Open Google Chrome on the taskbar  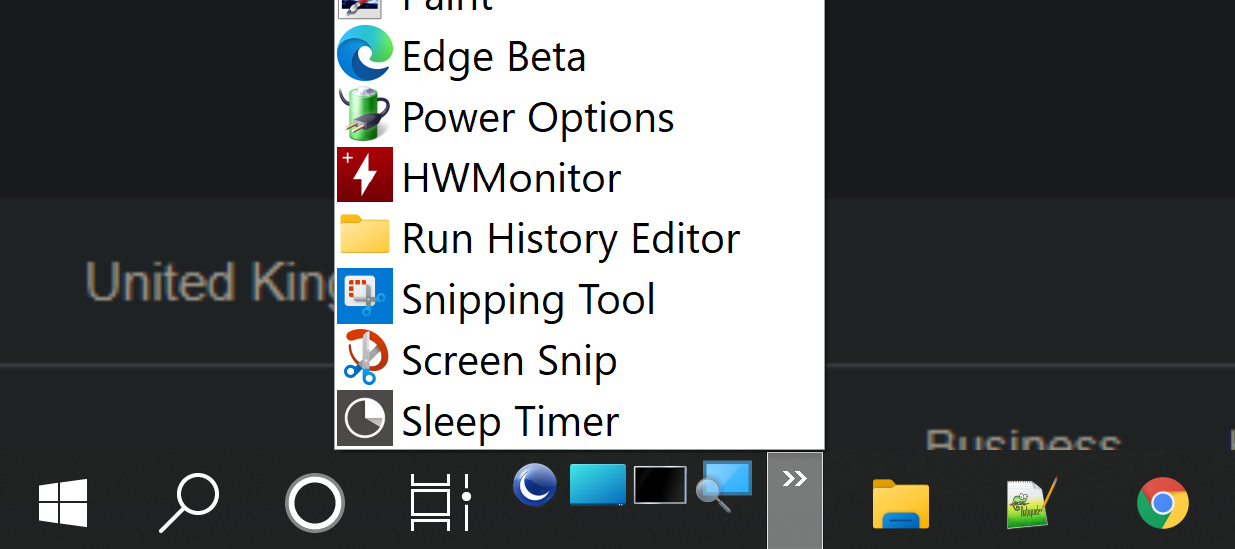tap(1163, 503)
